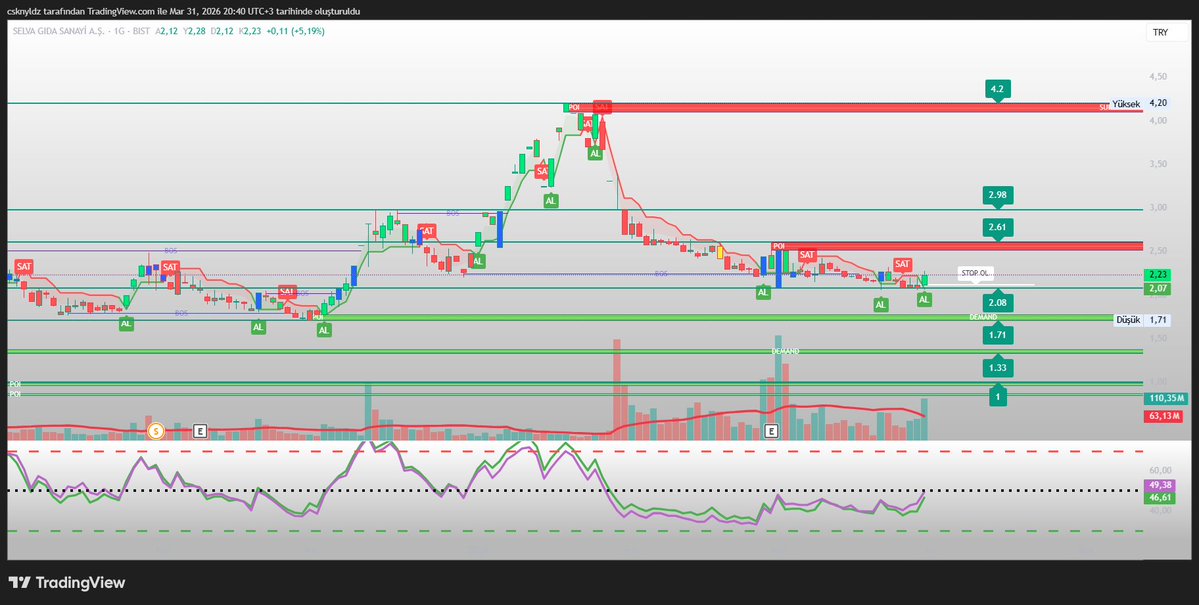Select the green price tag labeled 1
This screenshot has height=605, width=1199.
[x=997, y=397]
